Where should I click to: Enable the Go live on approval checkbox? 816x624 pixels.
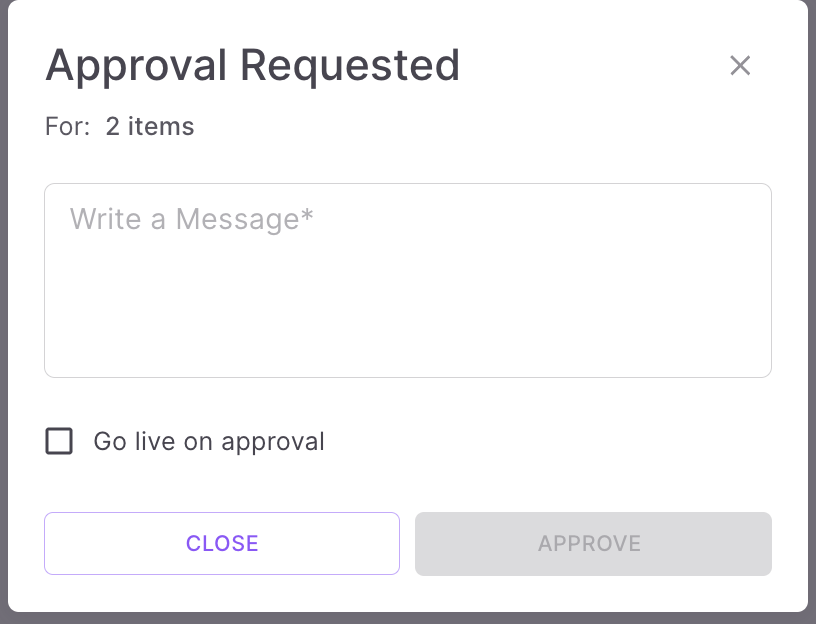pyautogui.click(x=60, y=441)
